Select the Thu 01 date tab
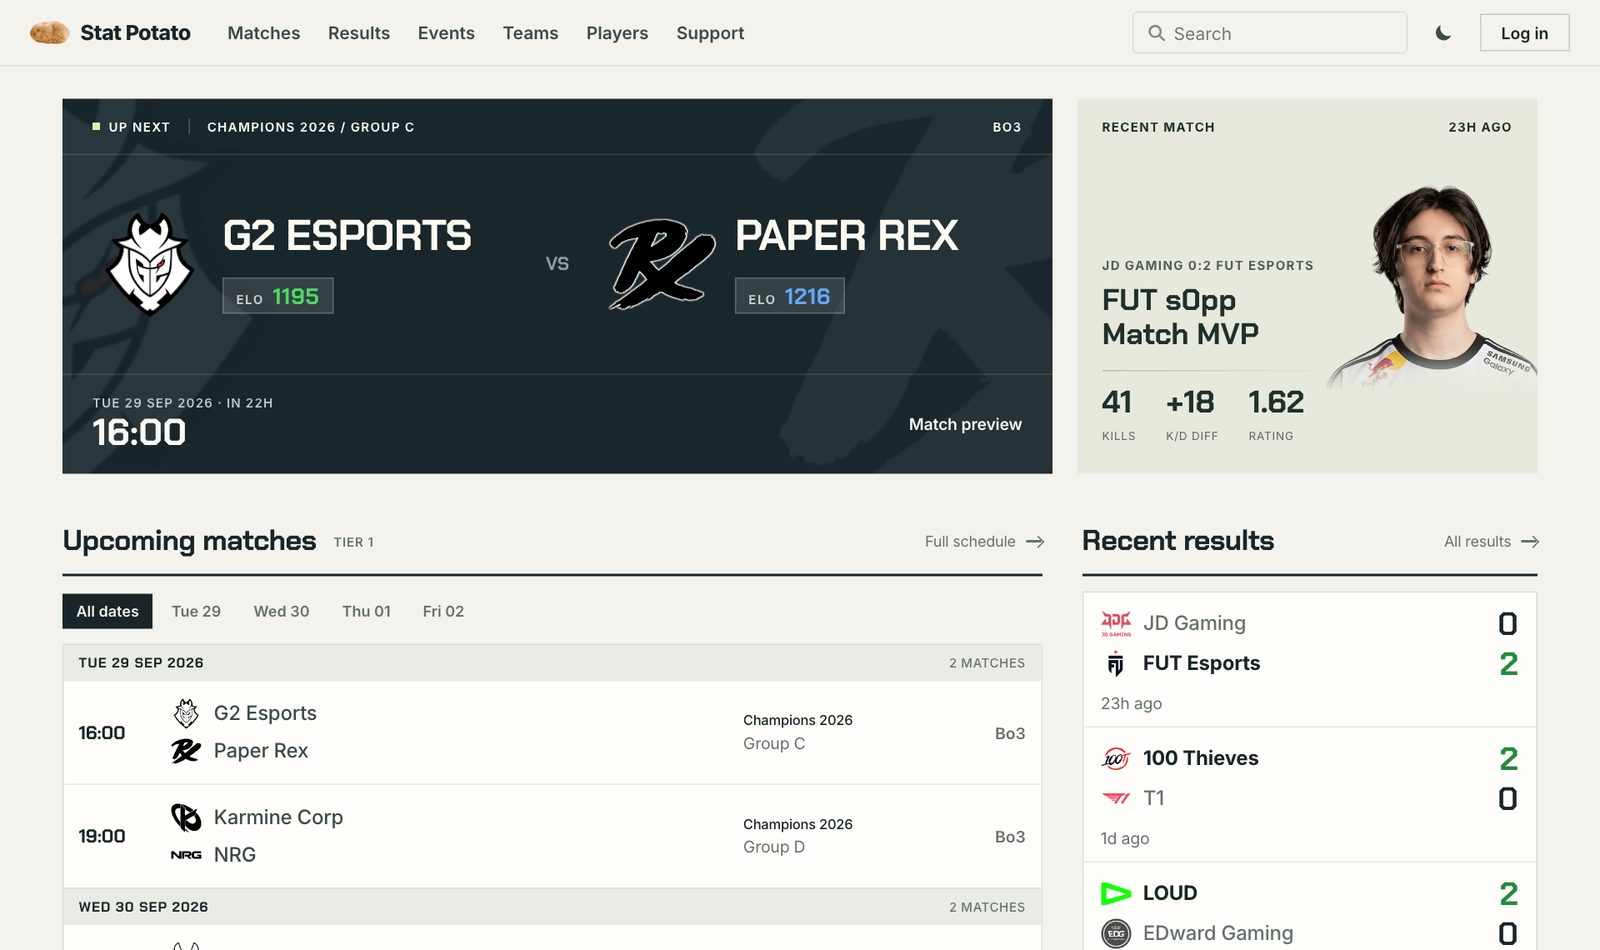Viewport: 1600px width, 950px height. point(367,611)
